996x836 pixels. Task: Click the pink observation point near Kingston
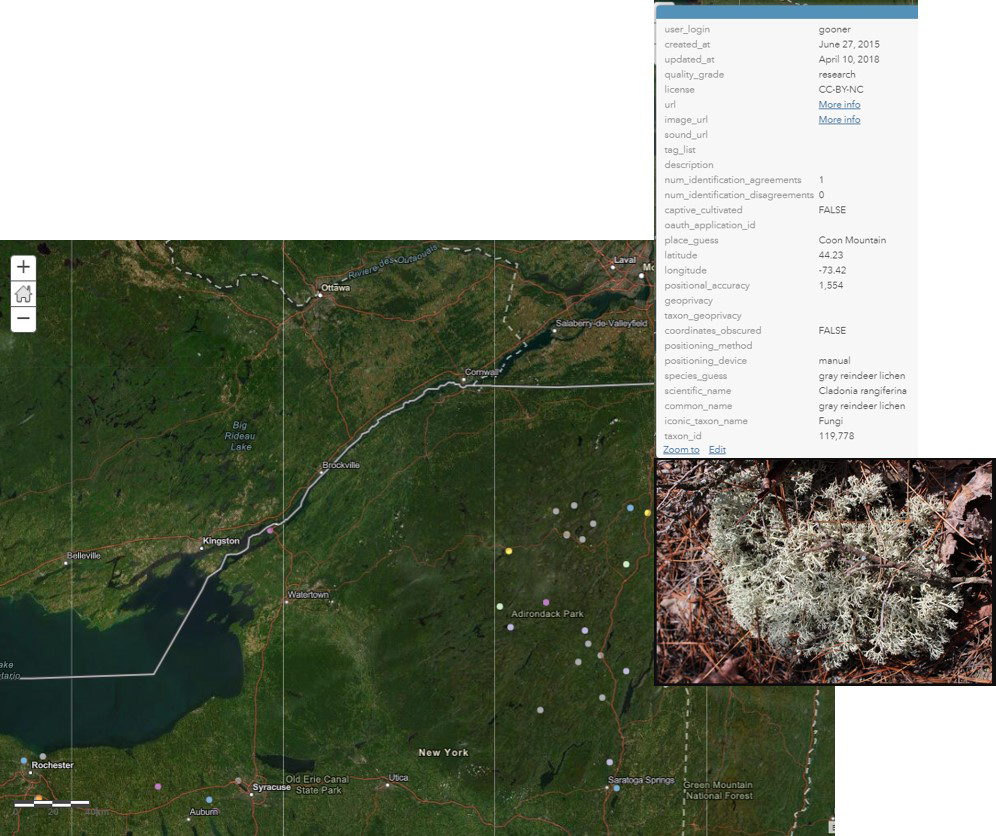(269, 530)
